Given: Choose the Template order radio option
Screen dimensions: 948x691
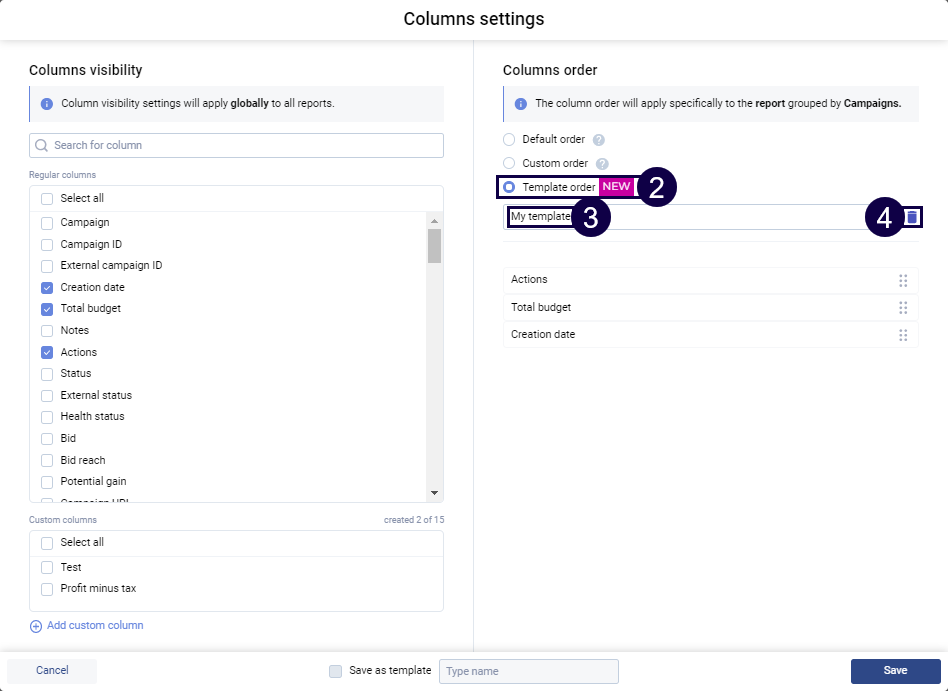Looking at the screenshot, I should tap(509, 187).
